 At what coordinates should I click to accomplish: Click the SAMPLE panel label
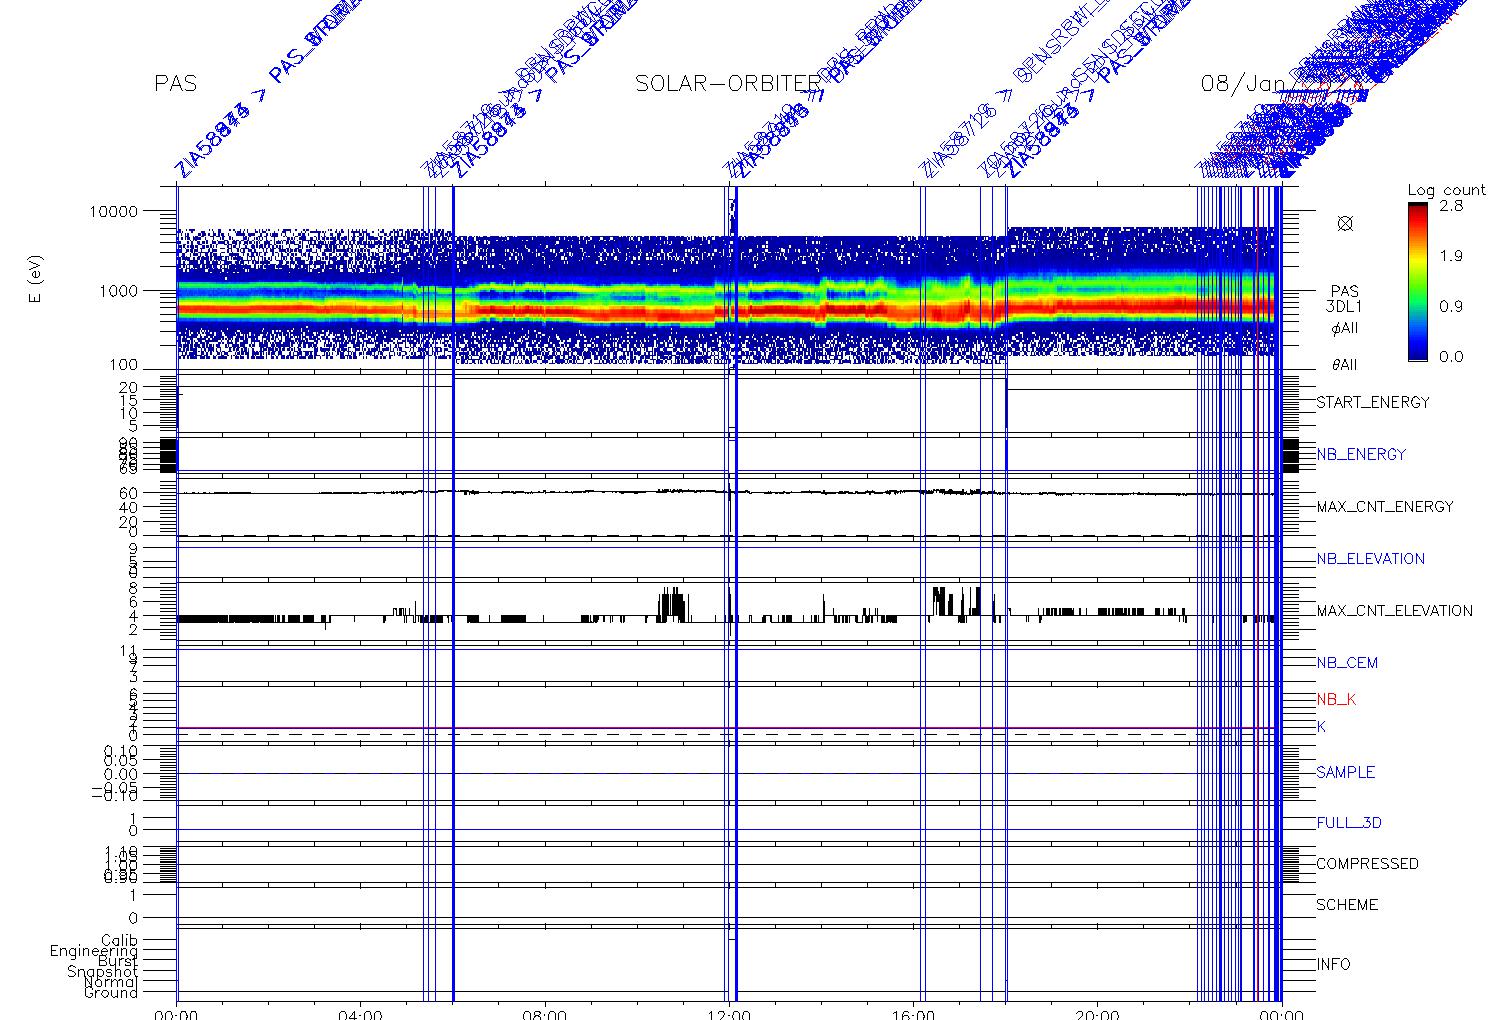1345,772
